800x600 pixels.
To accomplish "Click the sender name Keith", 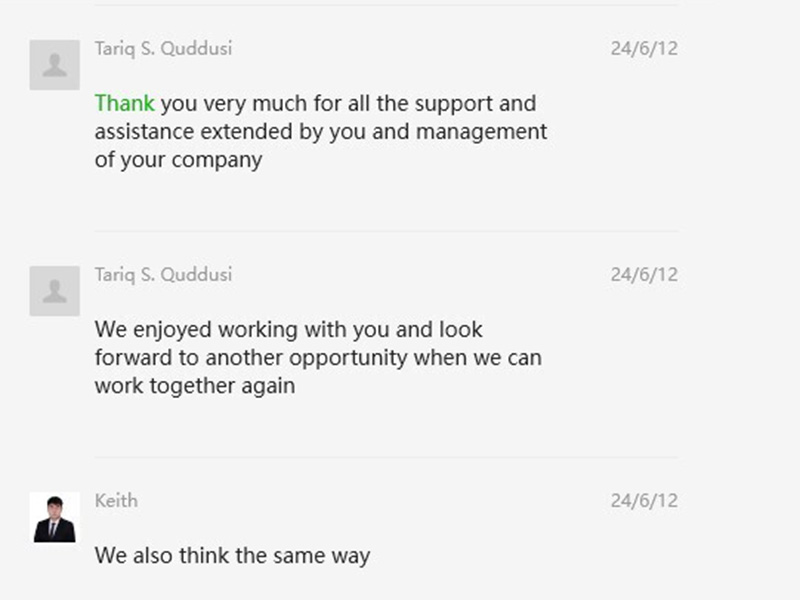I will coord(116,500).
